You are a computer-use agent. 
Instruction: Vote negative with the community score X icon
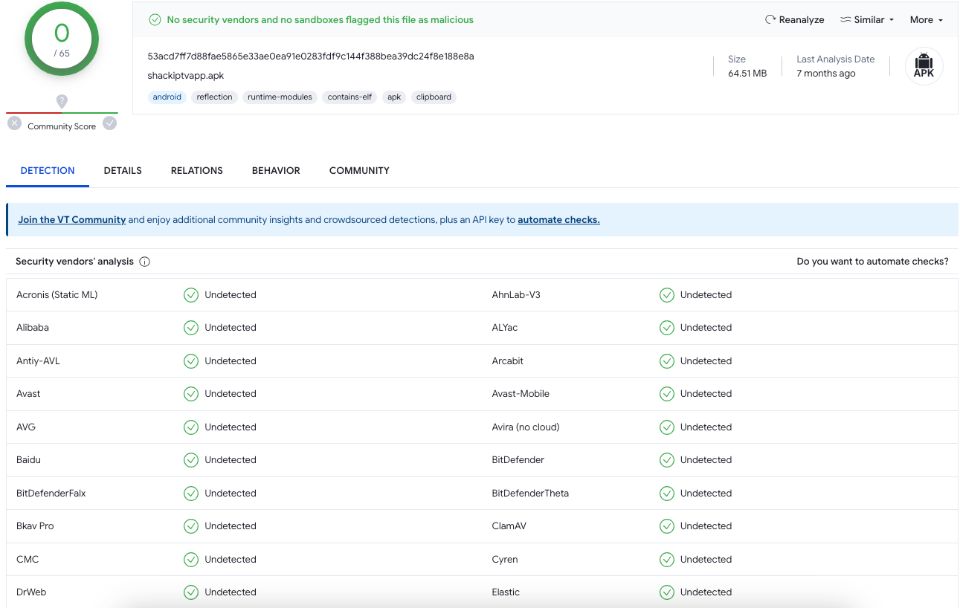point(15,123)
